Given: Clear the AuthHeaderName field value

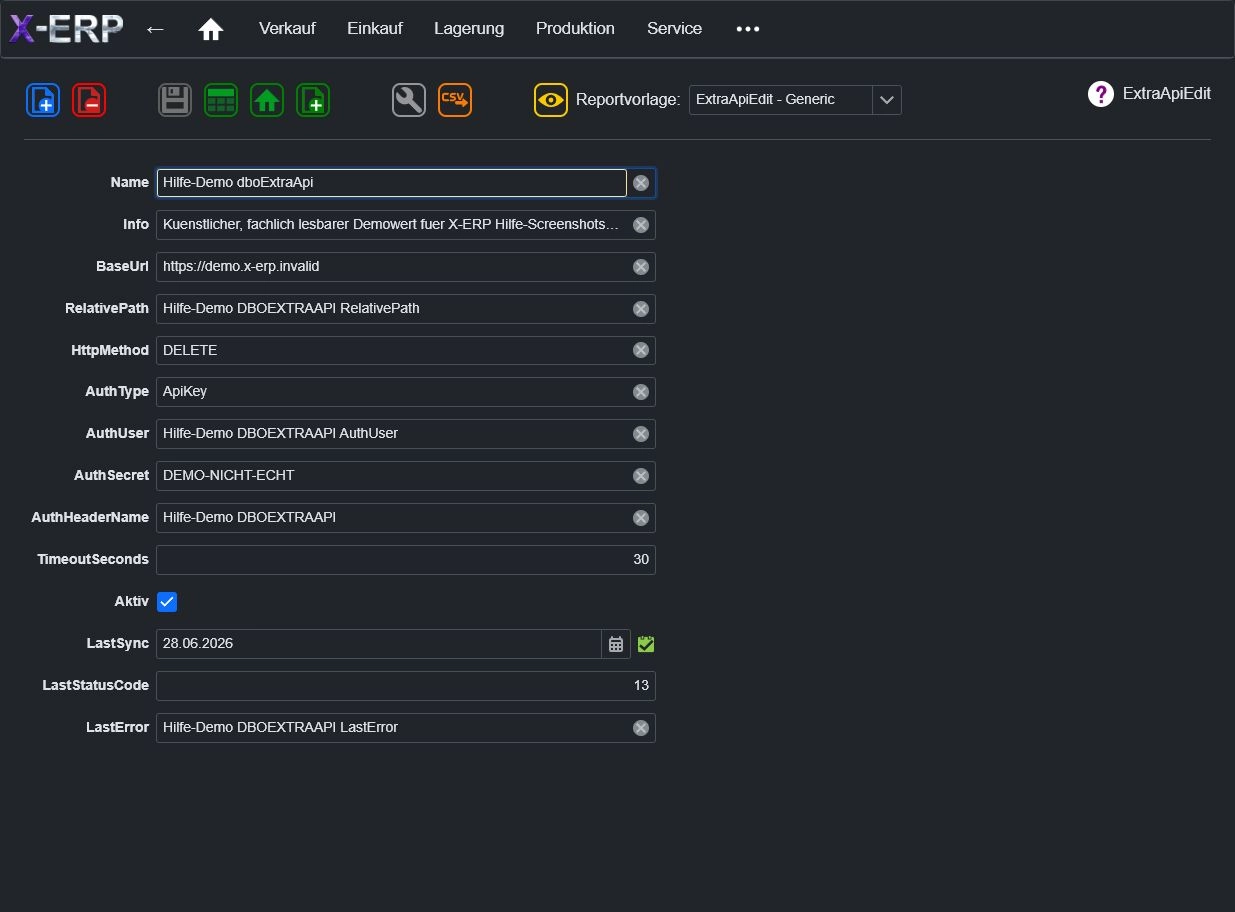Looking at the screenshot, I should point(641,518).
